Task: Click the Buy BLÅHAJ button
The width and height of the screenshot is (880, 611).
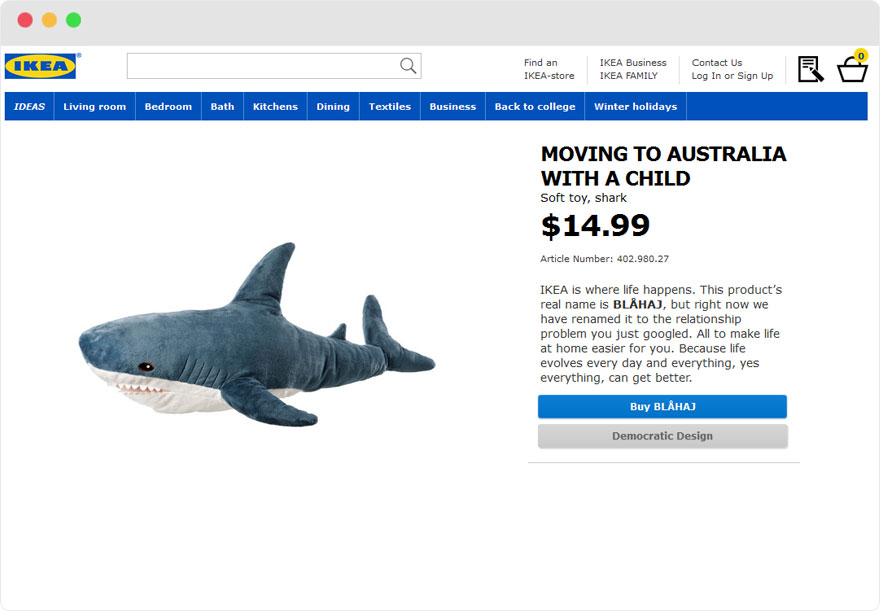Action: click(x=662, y=406)
